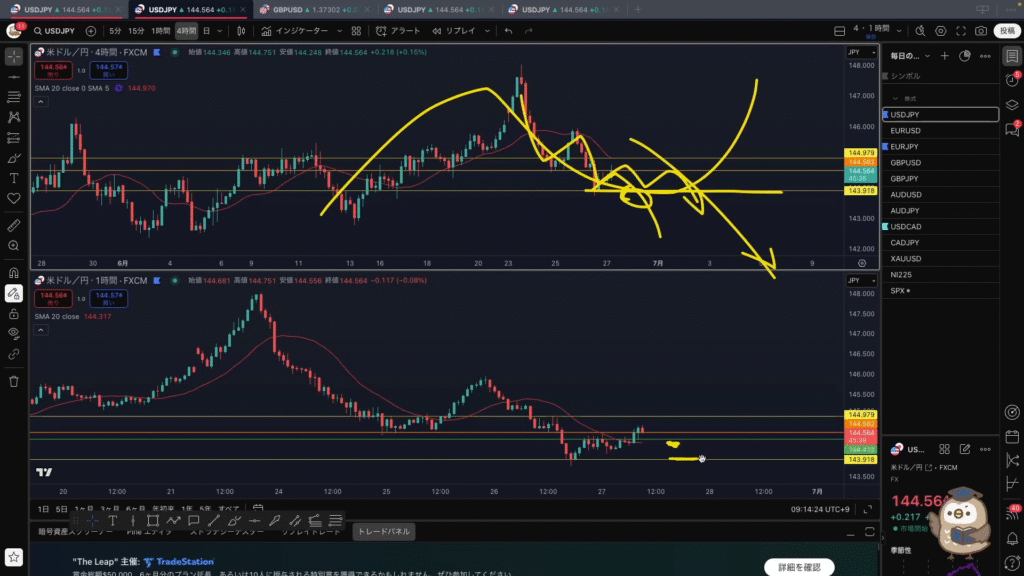Toggle magnet mode in left sidebar
This screenshot has width=1024, height=576.
coord(14,273)
